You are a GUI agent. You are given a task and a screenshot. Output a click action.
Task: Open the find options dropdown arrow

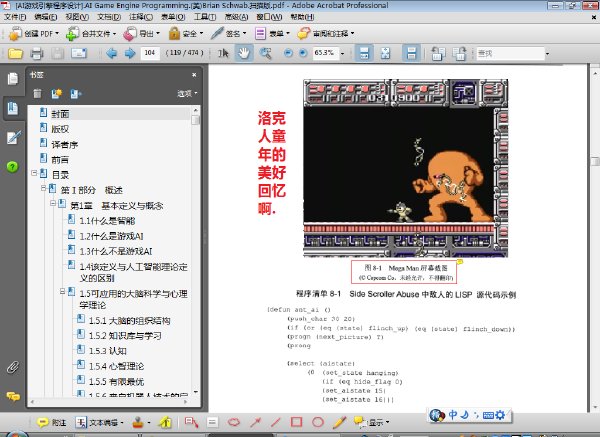pos(548,54)
